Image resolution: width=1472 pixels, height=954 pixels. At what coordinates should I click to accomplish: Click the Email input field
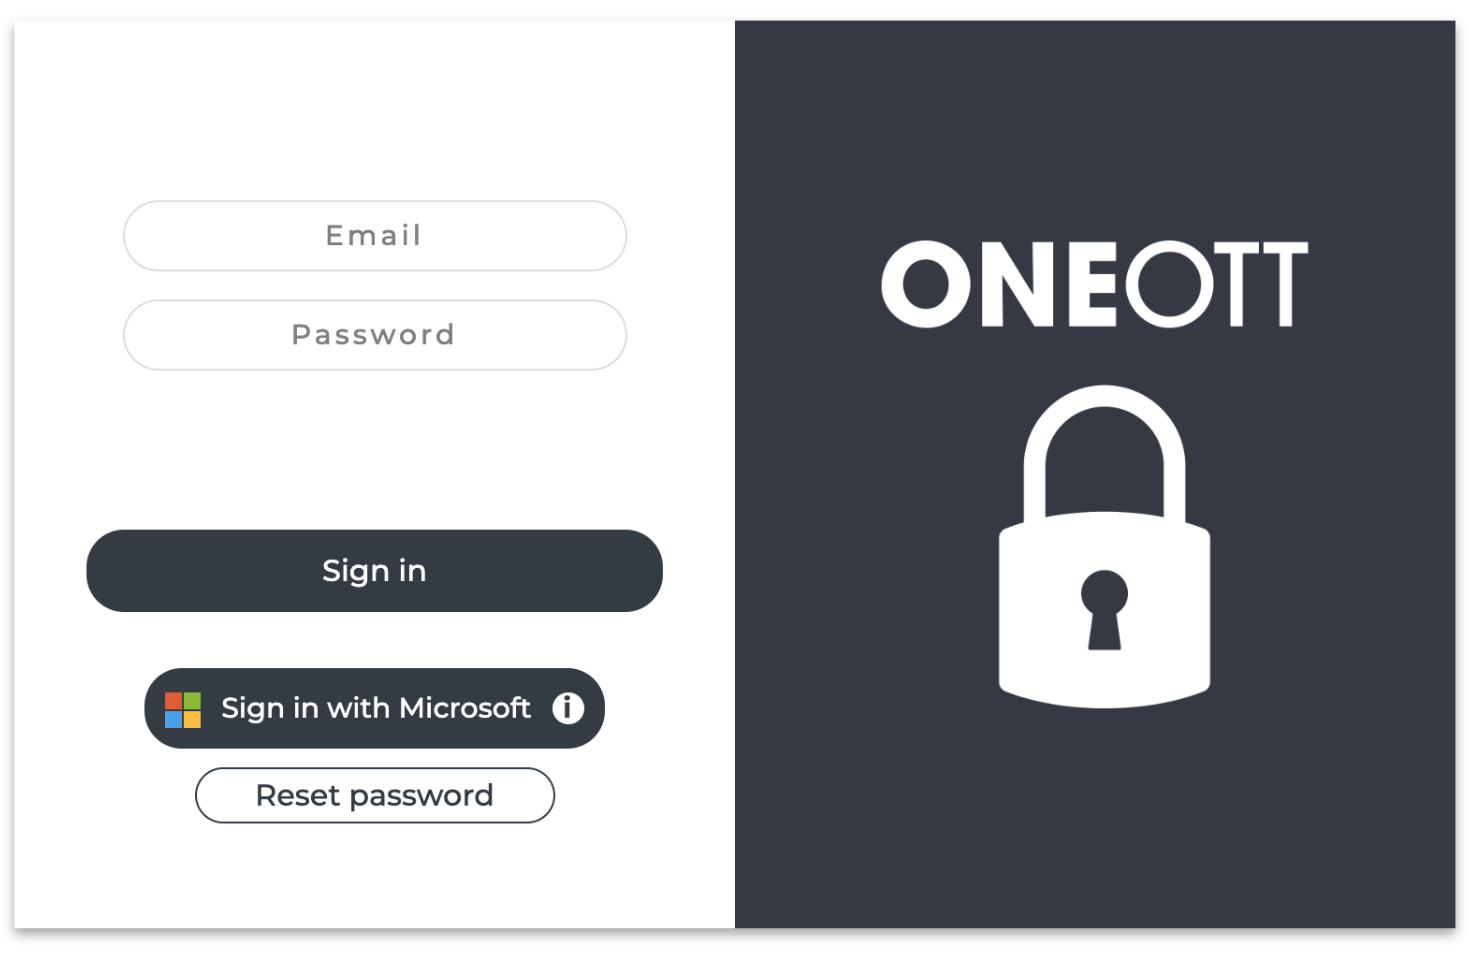(374, 236)
